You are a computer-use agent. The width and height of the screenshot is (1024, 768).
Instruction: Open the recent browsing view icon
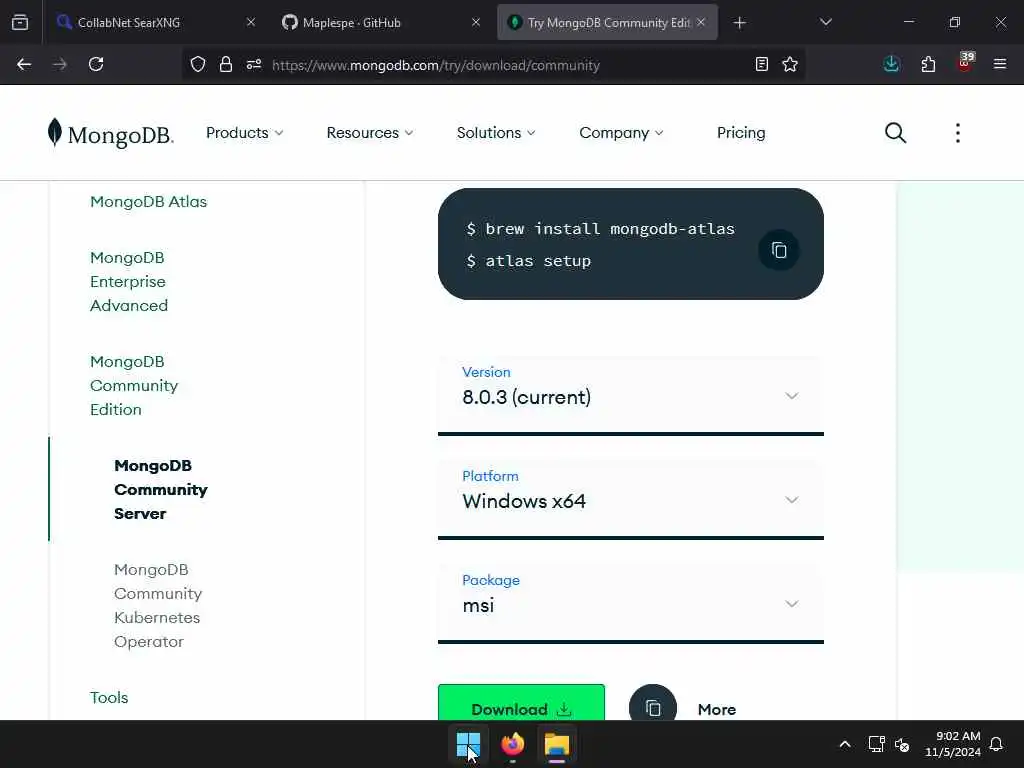pyautogui.click(x=20, y=22)
